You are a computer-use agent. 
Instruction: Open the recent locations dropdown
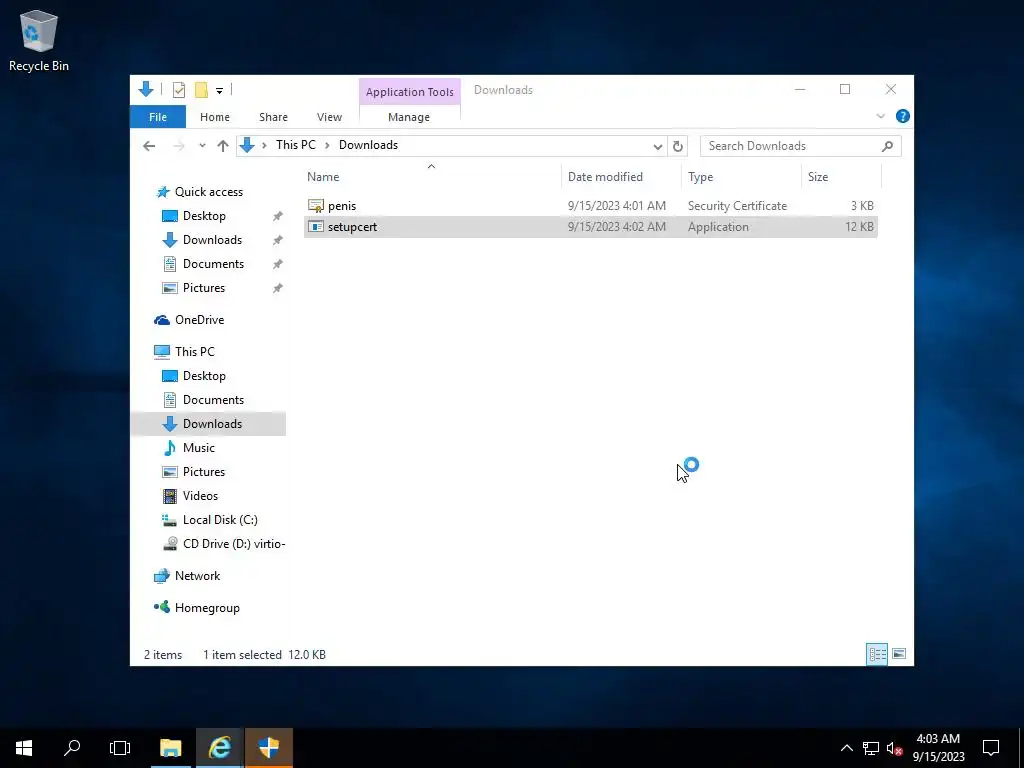[202, 146]
